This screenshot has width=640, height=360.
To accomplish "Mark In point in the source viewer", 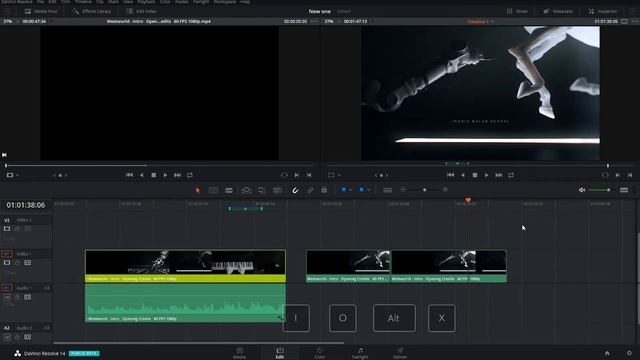I will click(x=297, y=175).
